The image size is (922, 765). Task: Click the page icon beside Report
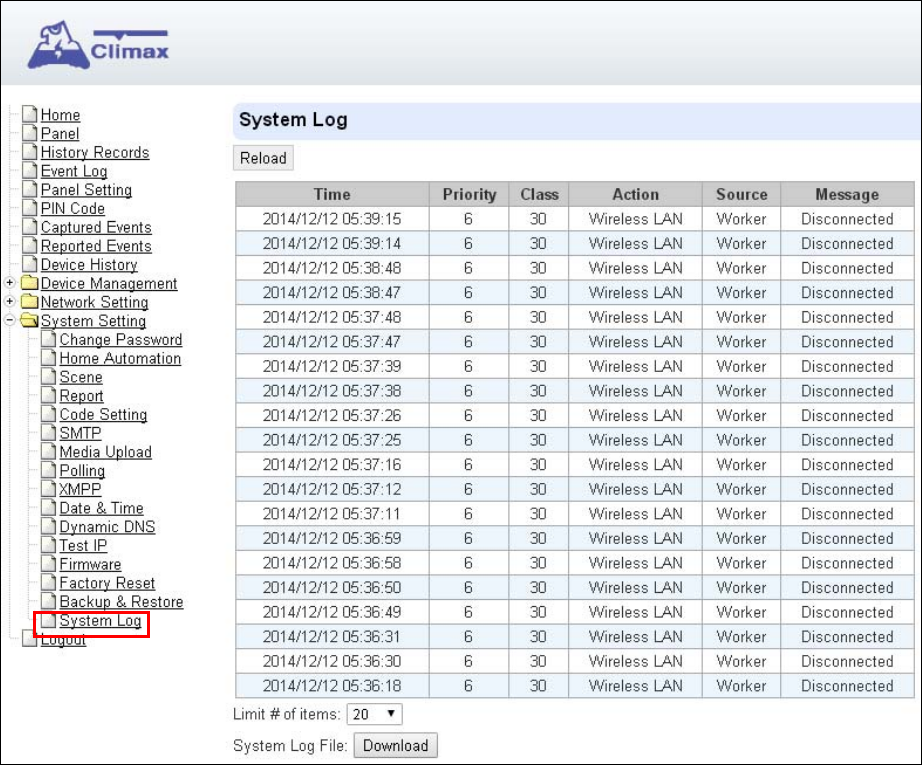[49, 396]
